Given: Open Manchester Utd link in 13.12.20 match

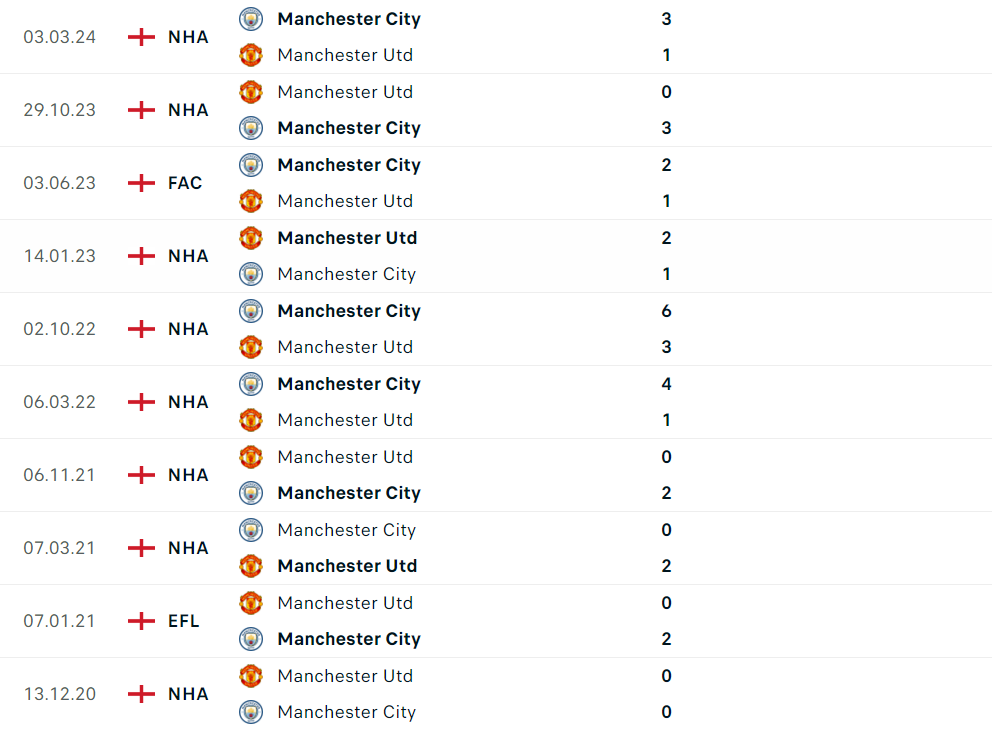Looking at the screenshot, I should pyautogui.click(x=345, y=676).
